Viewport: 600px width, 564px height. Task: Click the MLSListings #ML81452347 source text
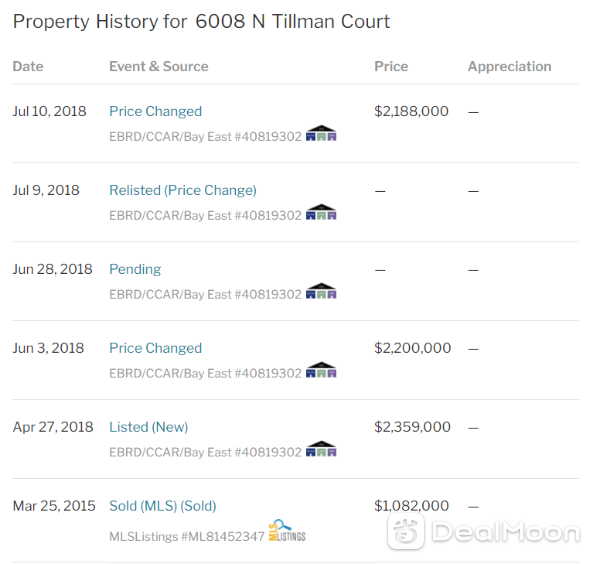(x=187, y=536)
